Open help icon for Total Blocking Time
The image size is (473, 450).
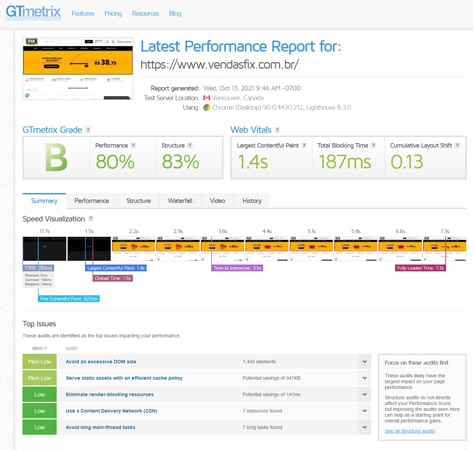pyautogui.click(x=374, y=145)
